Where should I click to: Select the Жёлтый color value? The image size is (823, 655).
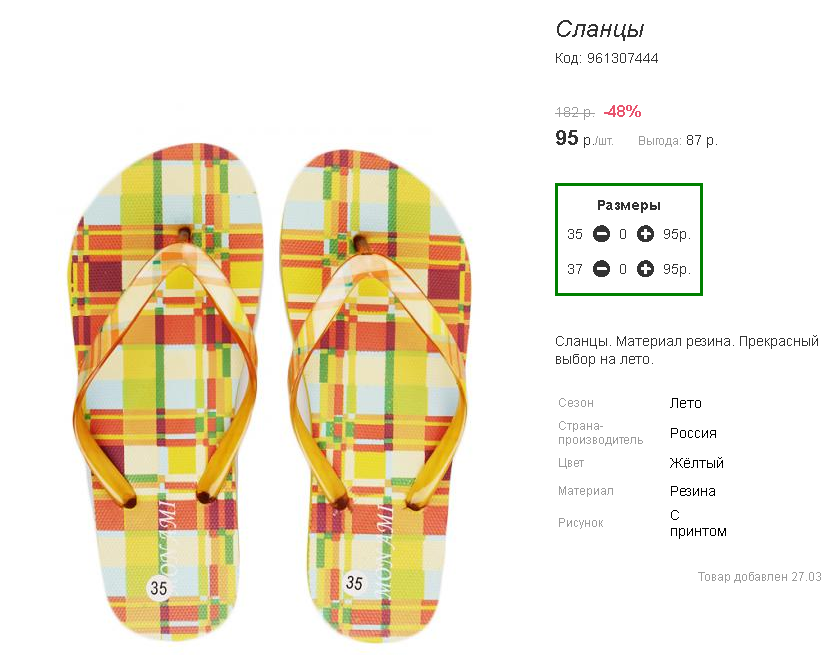tap(697, 462)
